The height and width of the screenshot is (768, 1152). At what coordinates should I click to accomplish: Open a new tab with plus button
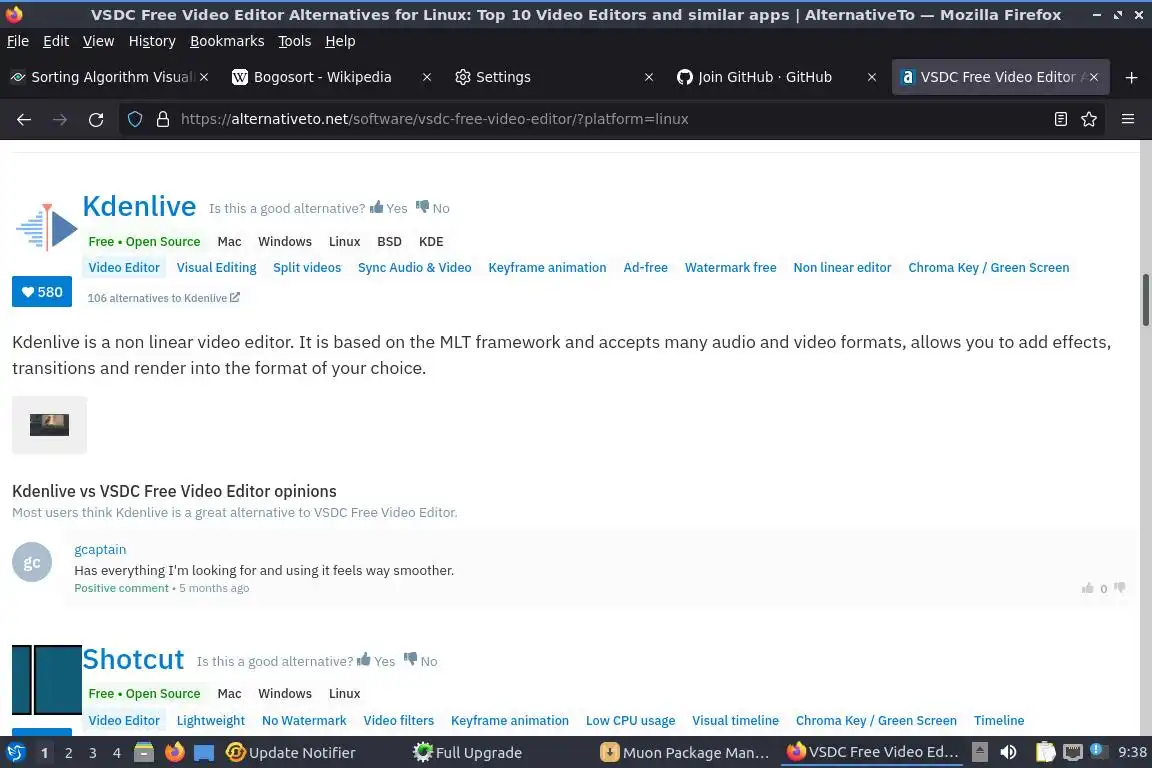pyautogui.click(x=1131, y=77)
